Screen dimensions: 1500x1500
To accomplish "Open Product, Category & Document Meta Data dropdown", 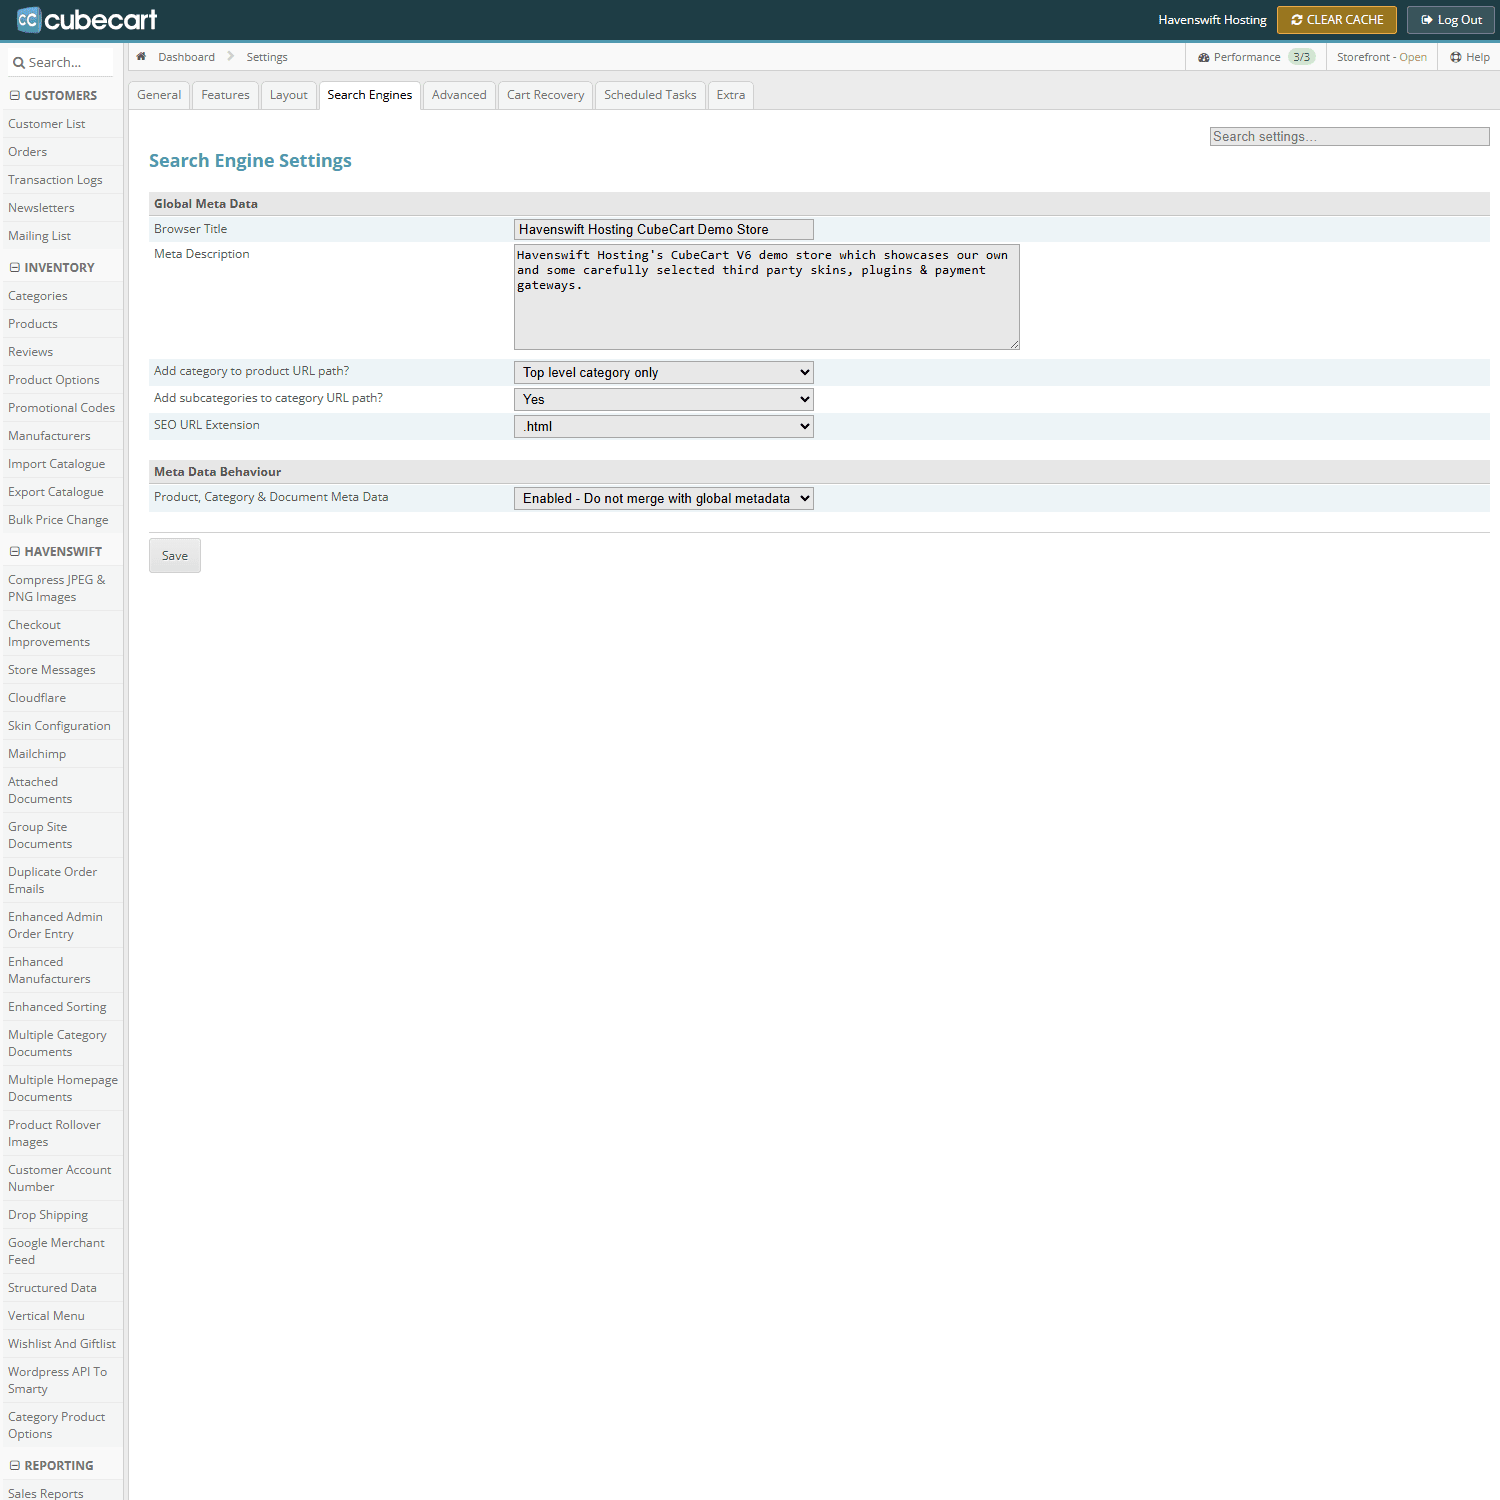I will pyautogui.click(x=664, y=498).
